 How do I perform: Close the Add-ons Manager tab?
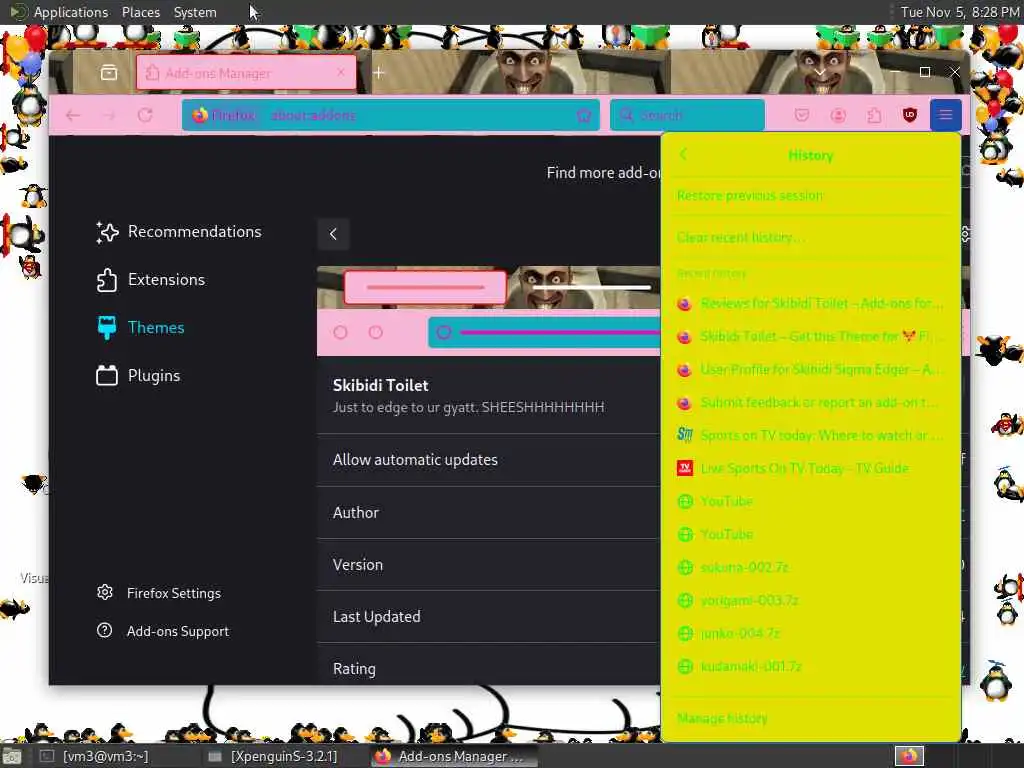340,72
